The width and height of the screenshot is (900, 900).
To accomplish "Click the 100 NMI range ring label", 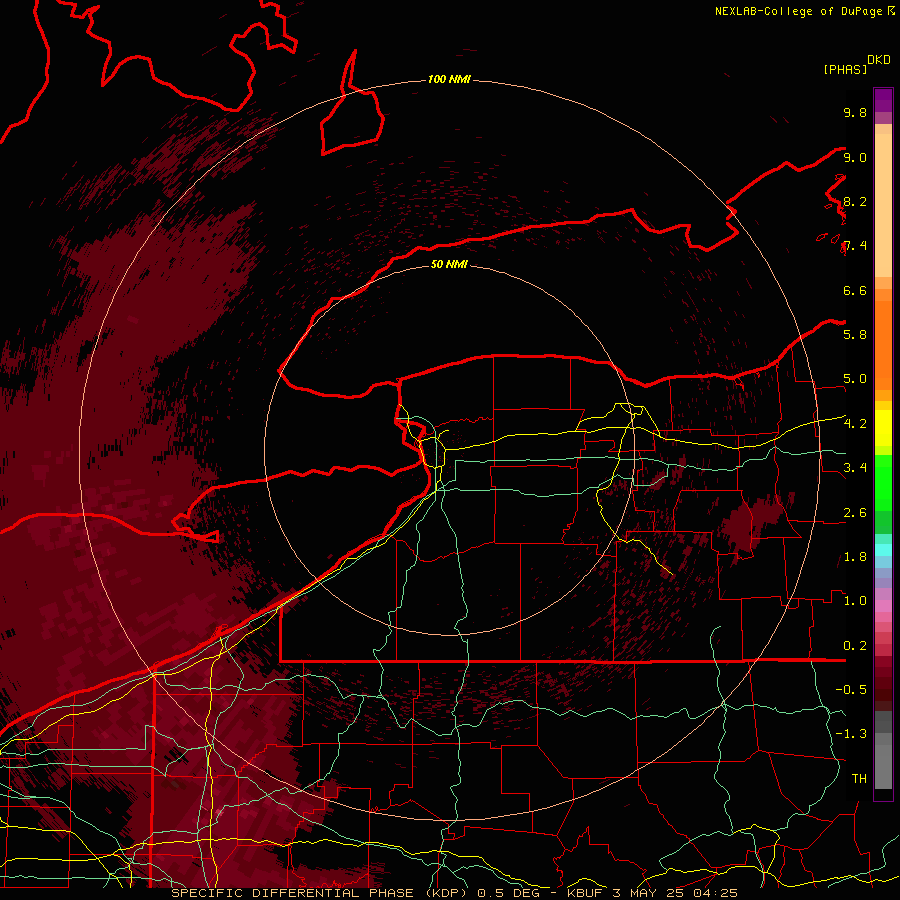I will coord(449,79).
